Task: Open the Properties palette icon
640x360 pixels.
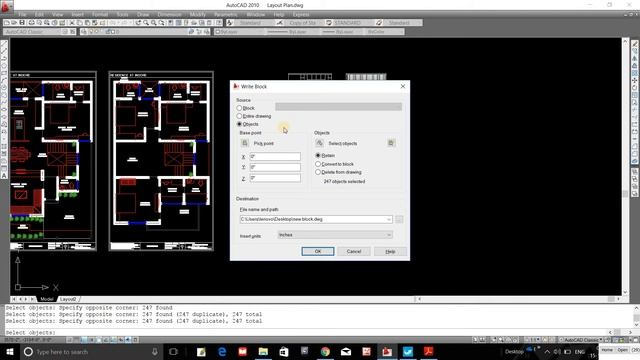Action: pyautogui.click(x=171, y=23)
